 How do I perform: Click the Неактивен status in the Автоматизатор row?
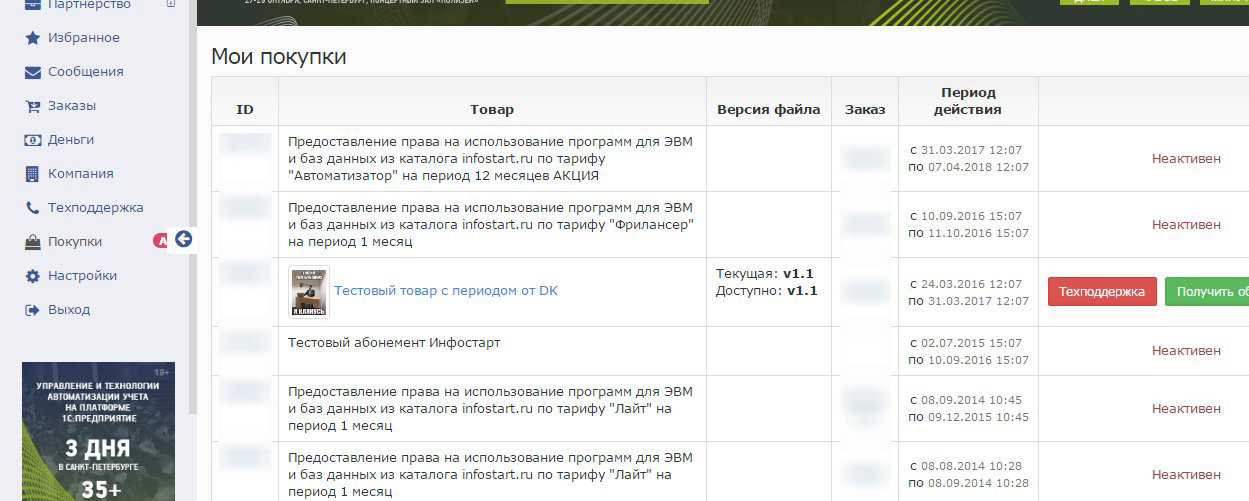click(1186, 158)
